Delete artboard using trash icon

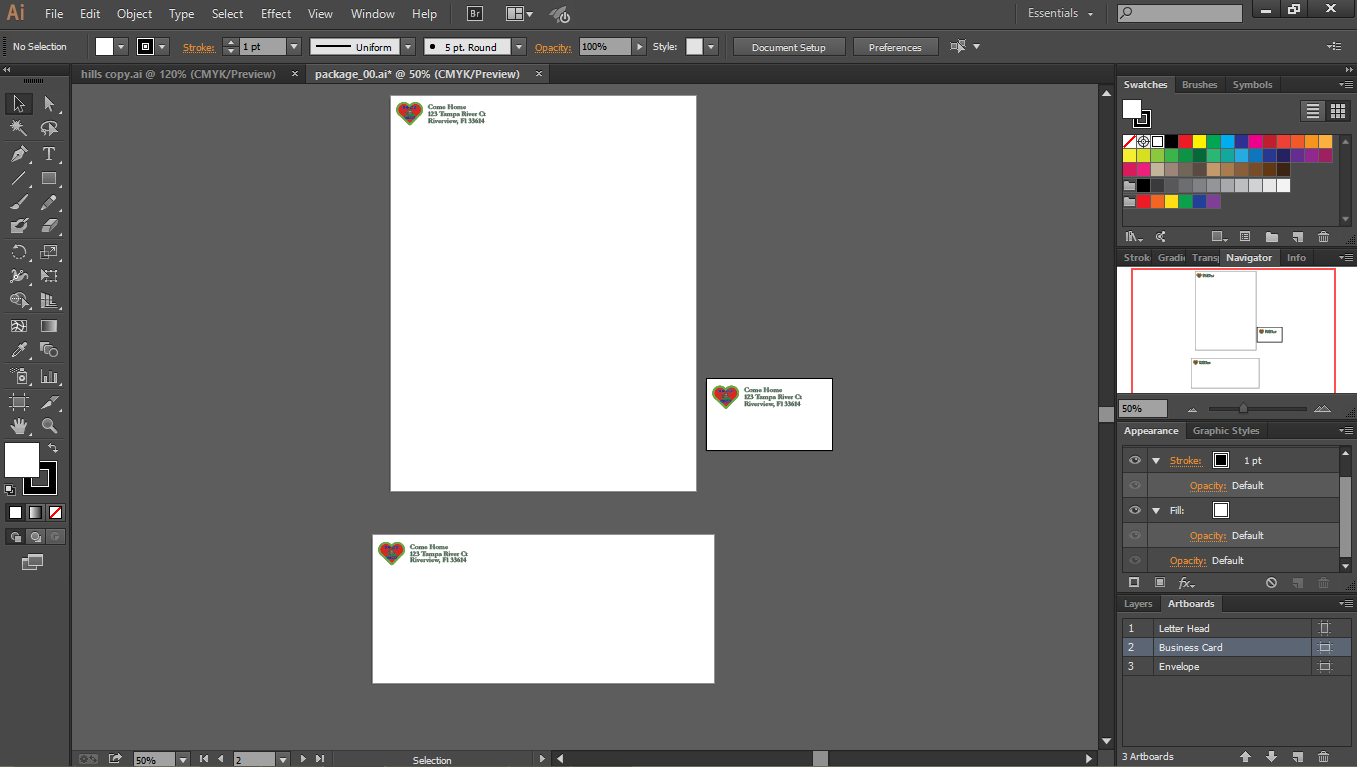pyautogui.click(x=1323, y=757)
